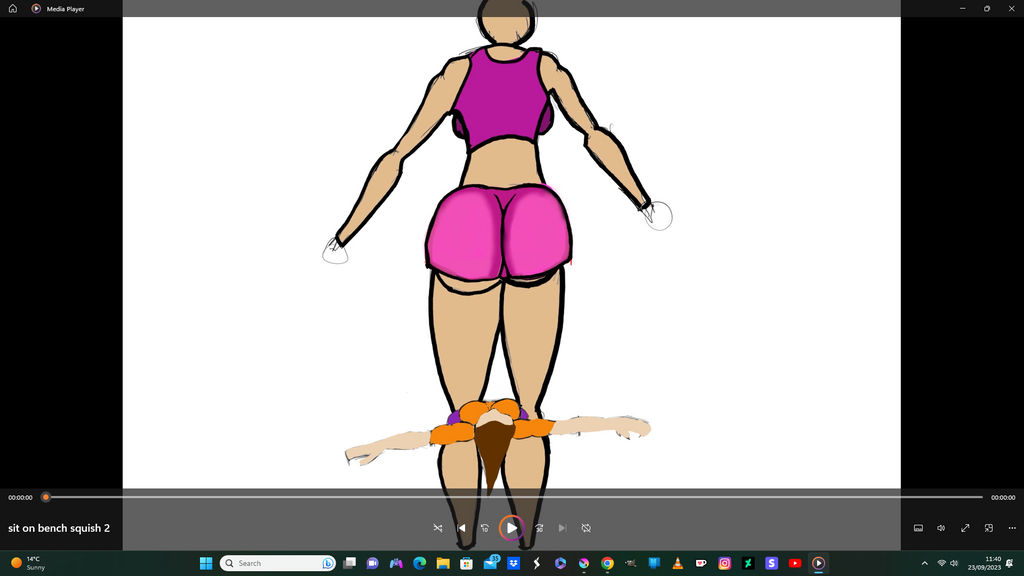Open the game controller app on the taskbar
This screenshot has width=1024, height=576.
396,563
